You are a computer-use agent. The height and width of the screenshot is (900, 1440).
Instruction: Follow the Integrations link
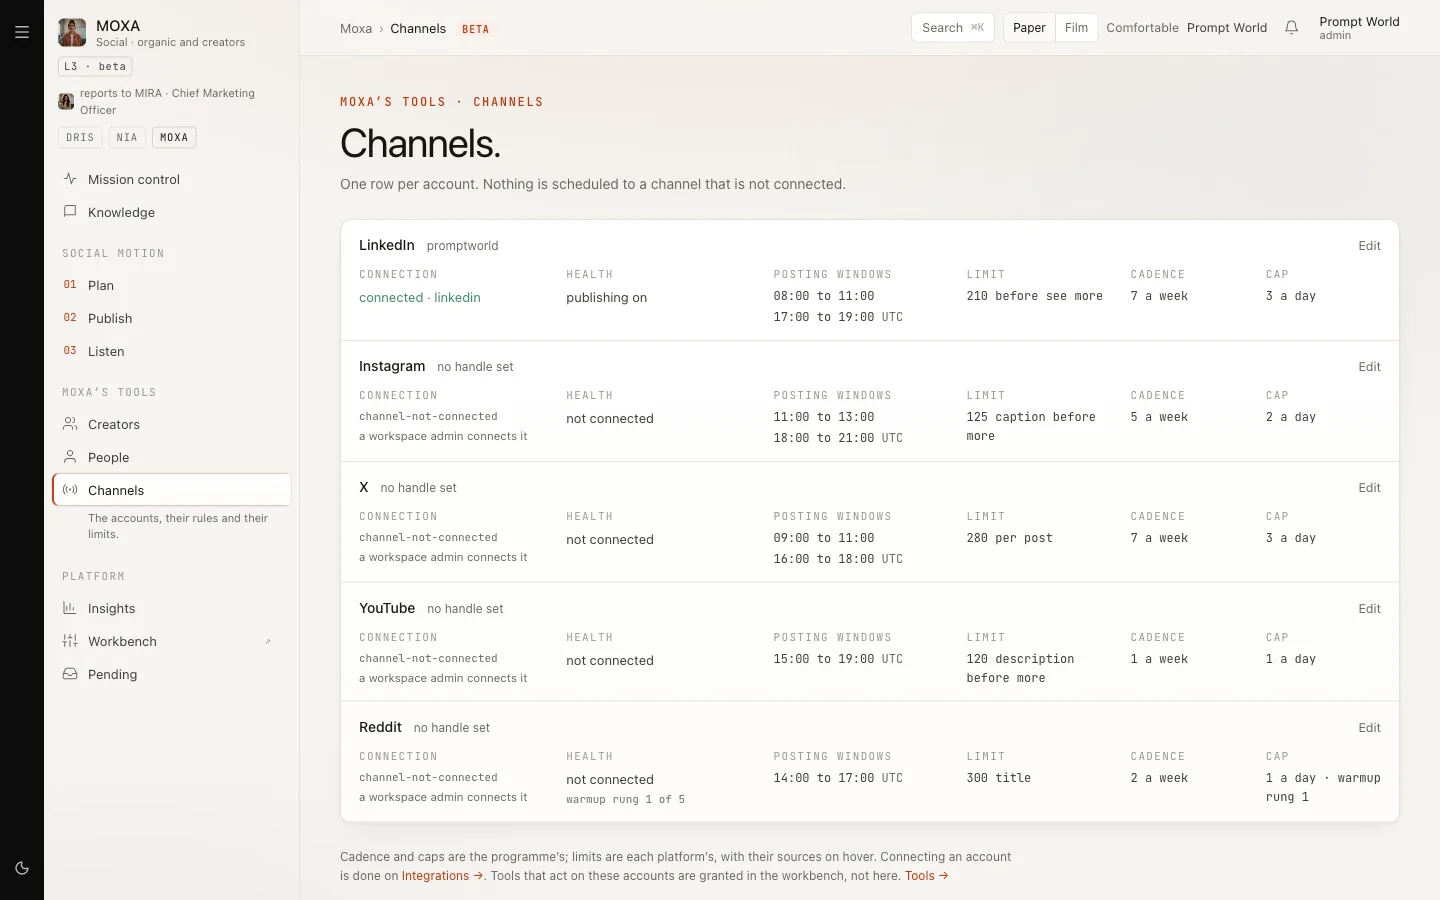(443, 876)
